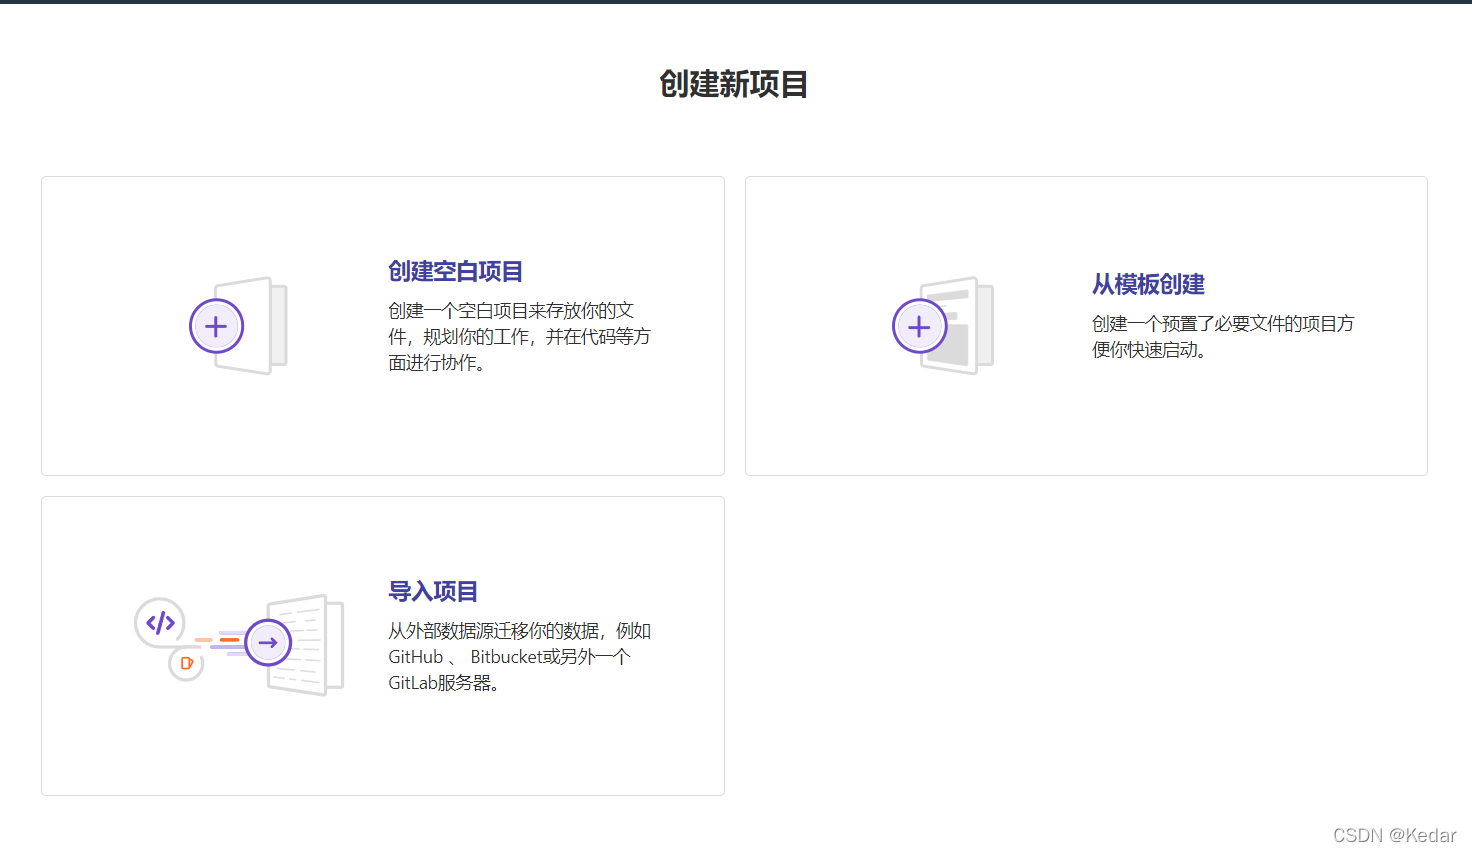This screenshot has width=1472, height=852.
Task: Click the plus icon on template project card
Action: coord(919,326)
